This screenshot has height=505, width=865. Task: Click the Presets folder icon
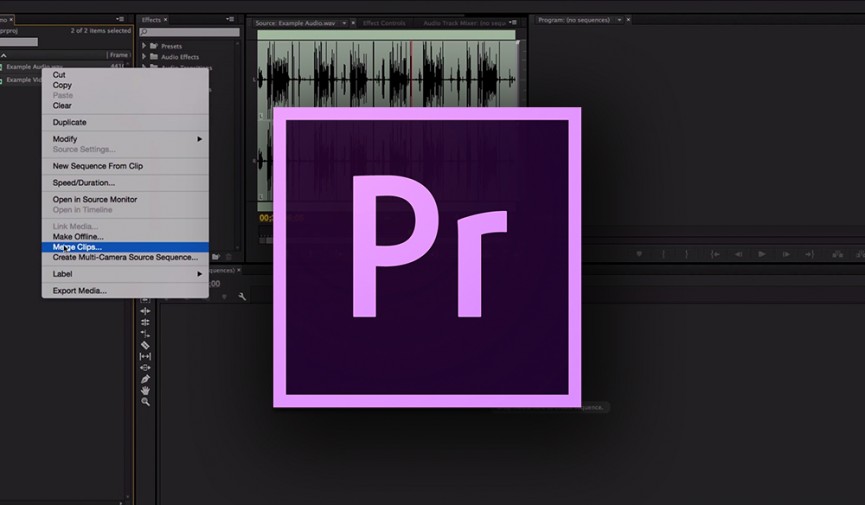[x=154, y=46]
